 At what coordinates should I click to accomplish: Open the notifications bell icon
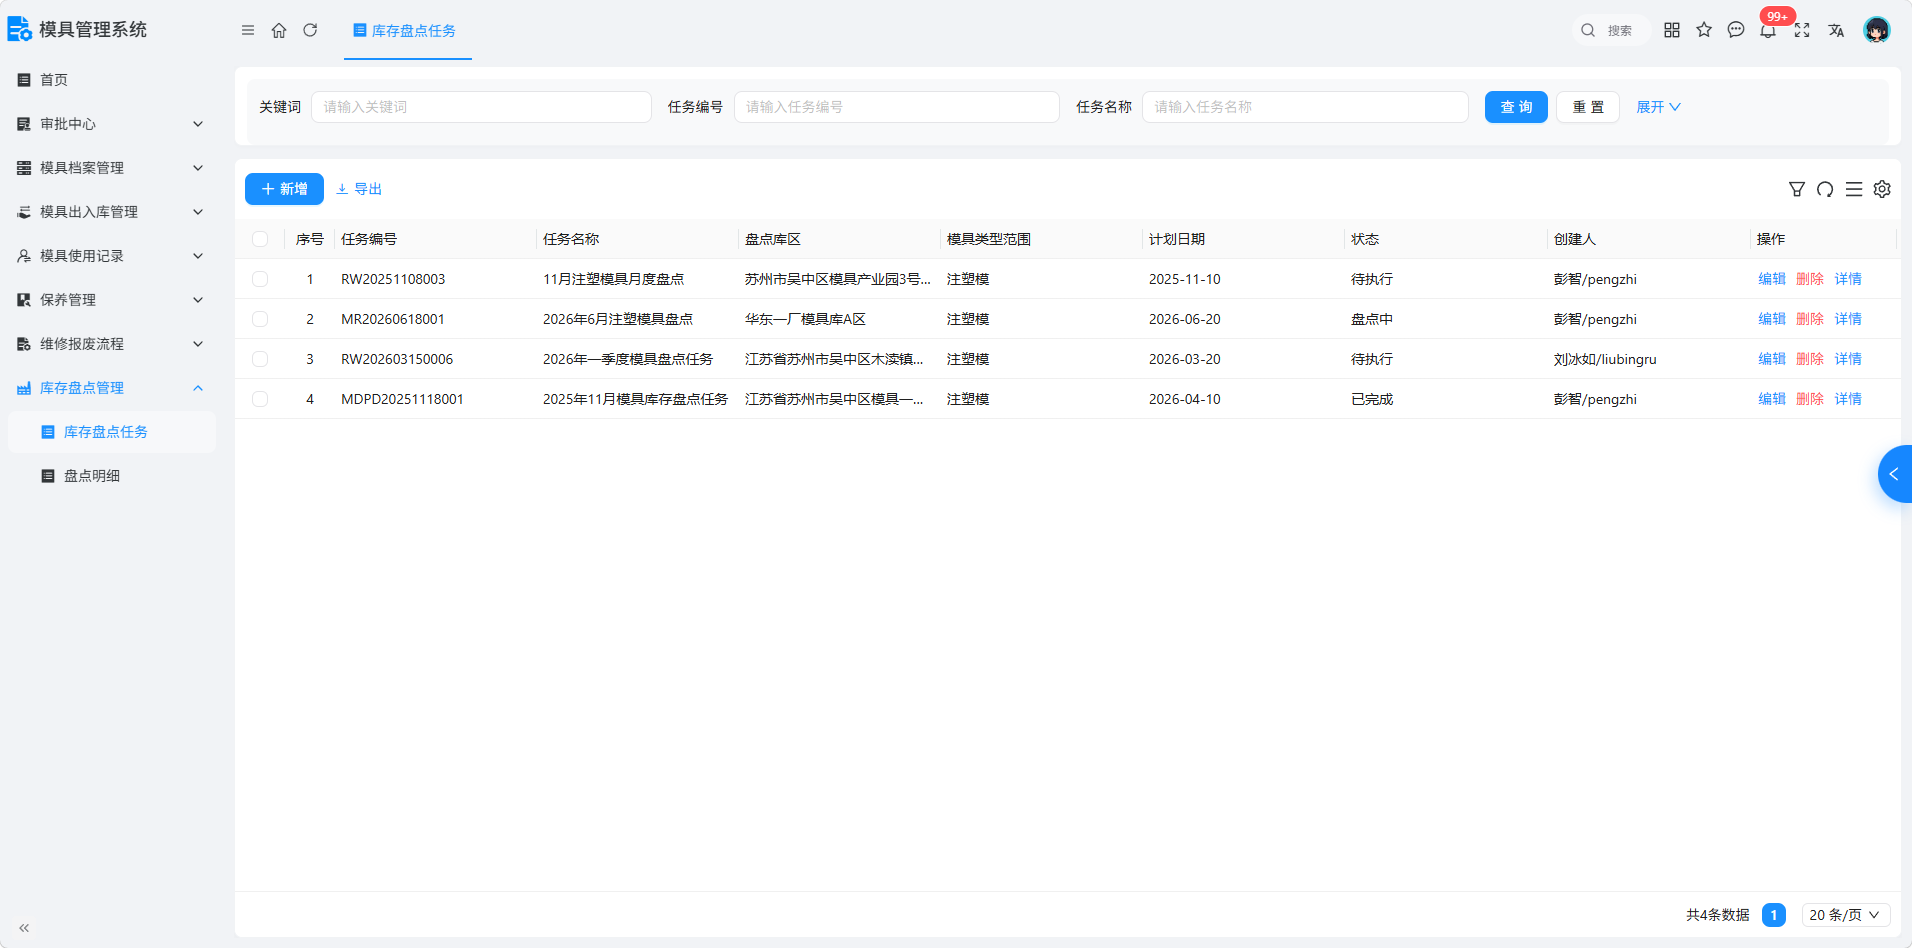[1768, 30]
